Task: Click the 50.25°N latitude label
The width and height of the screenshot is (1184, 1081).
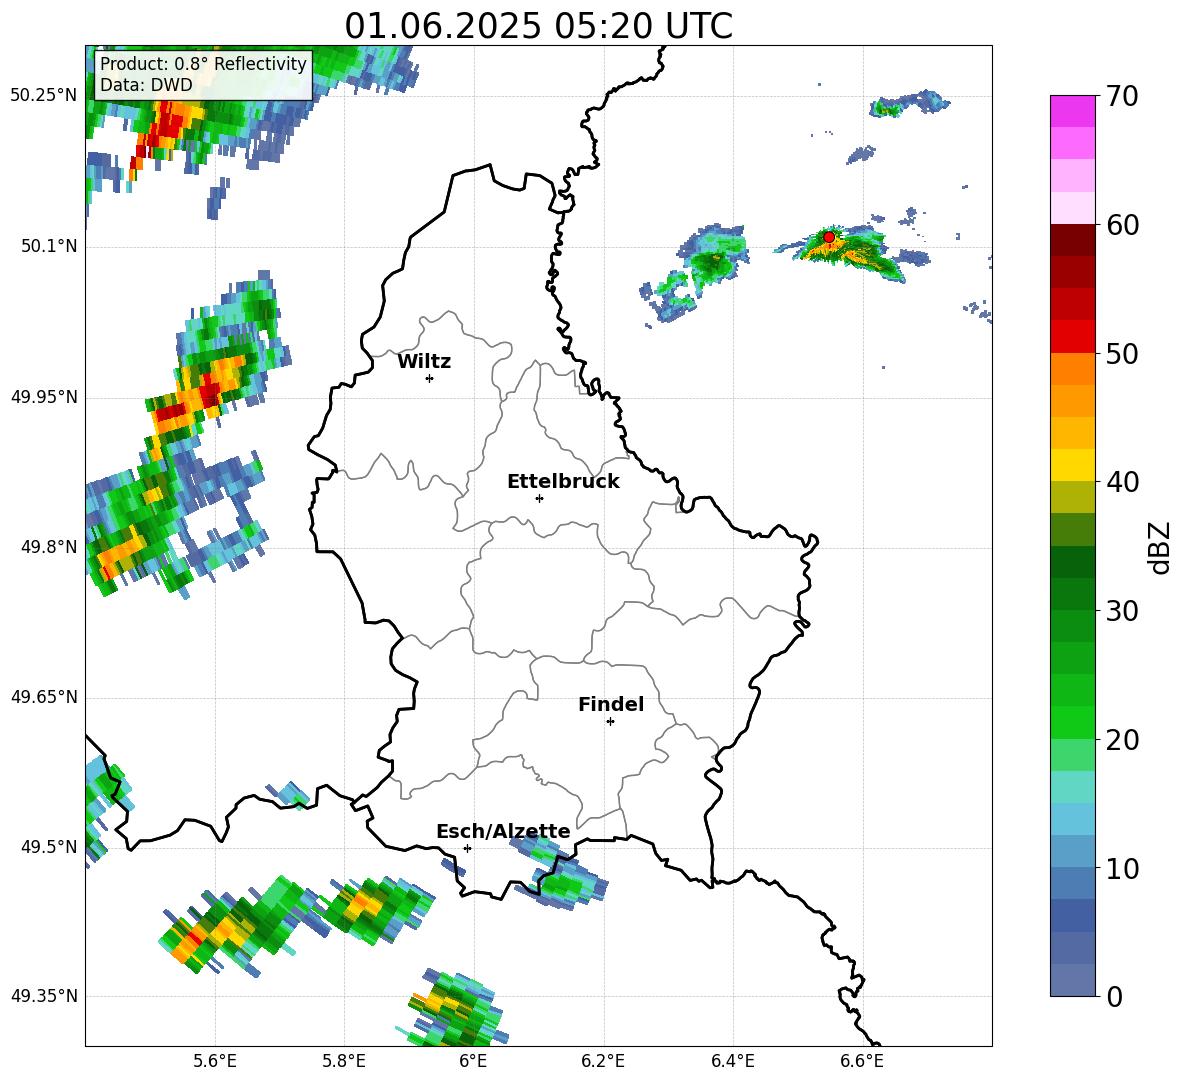Action: (44, 96)
